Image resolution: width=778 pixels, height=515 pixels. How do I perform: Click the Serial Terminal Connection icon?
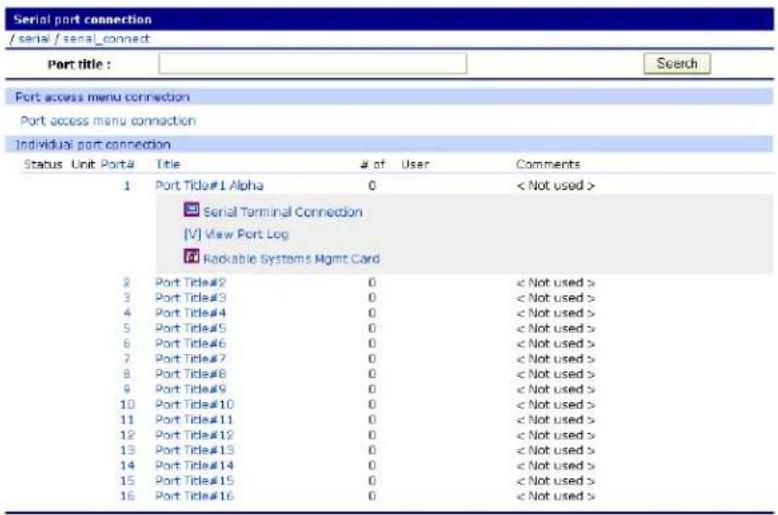click(192, 210)
